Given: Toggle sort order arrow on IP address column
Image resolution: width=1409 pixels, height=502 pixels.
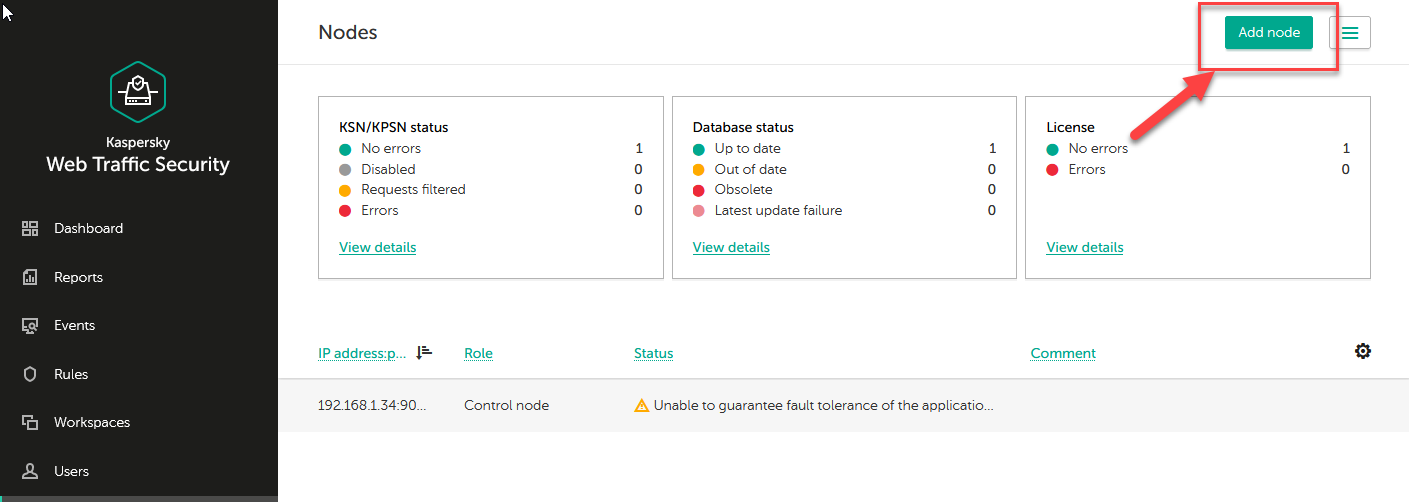Looking at the screenshot, I should [x=424, y=352].
